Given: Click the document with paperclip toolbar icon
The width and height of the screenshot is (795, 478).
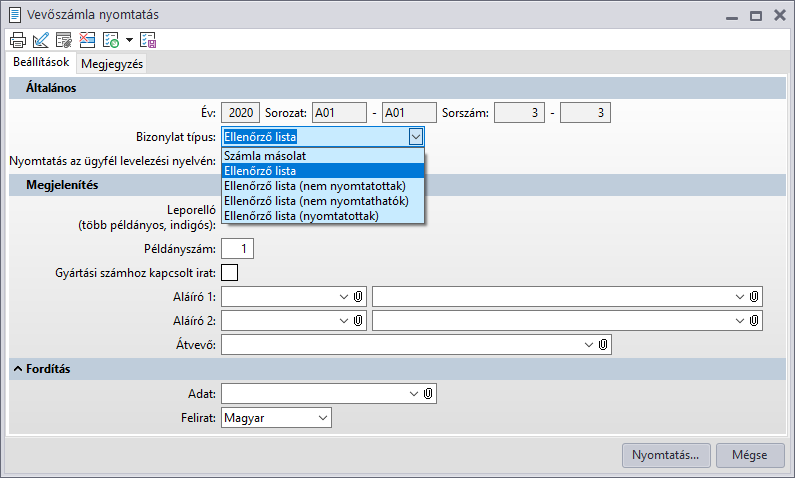Looking at the screenshot, I should [x=63, y=40].
